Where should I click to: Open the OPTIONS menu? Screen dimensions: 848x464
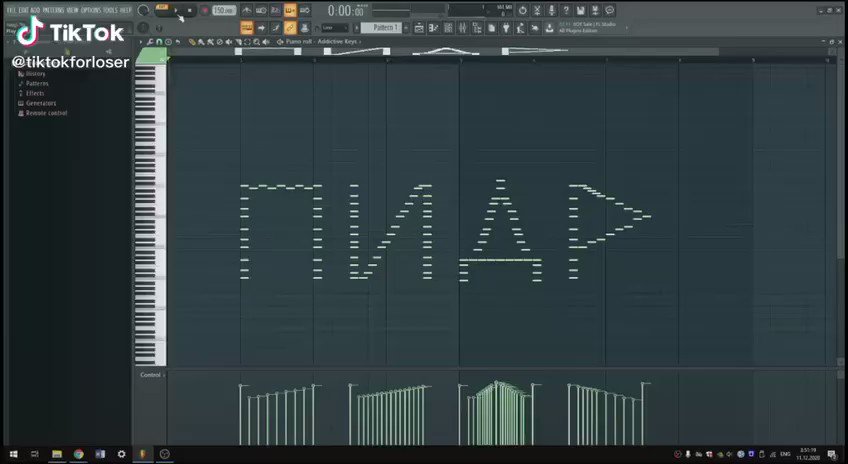click(x=91, y=10)
